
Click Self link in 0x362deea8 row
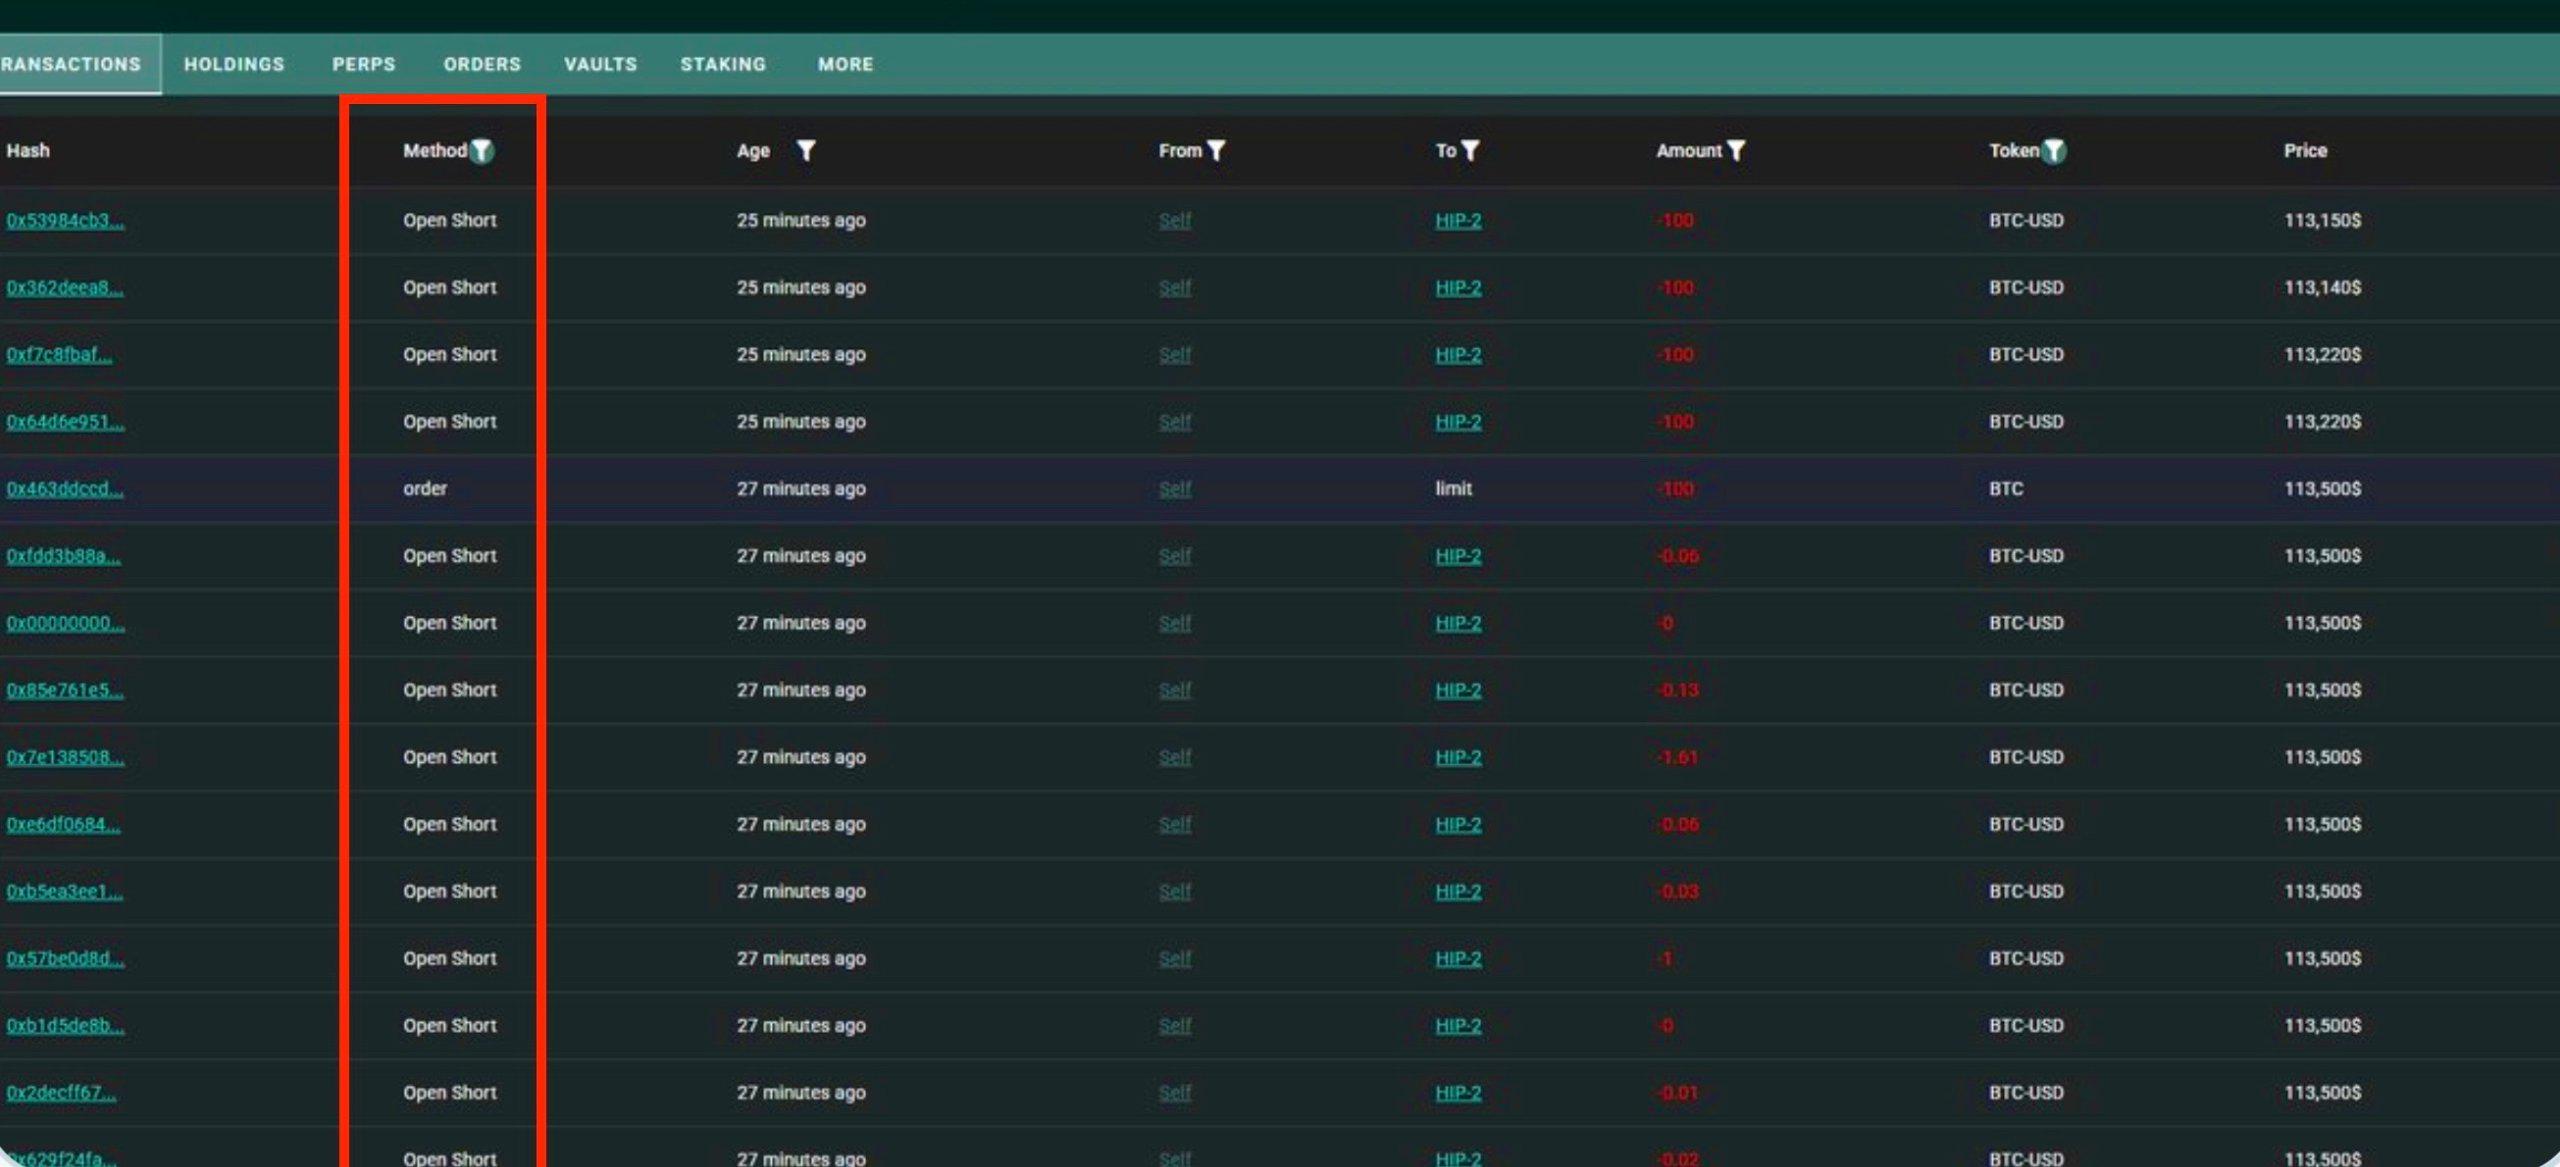(x=1175, y=287)
